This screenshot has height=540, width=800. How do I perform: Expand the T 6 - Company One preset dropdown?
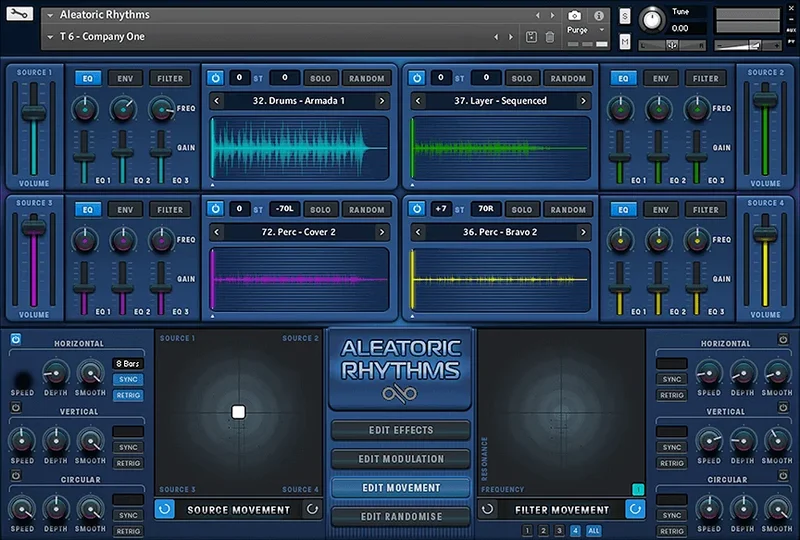50,37
